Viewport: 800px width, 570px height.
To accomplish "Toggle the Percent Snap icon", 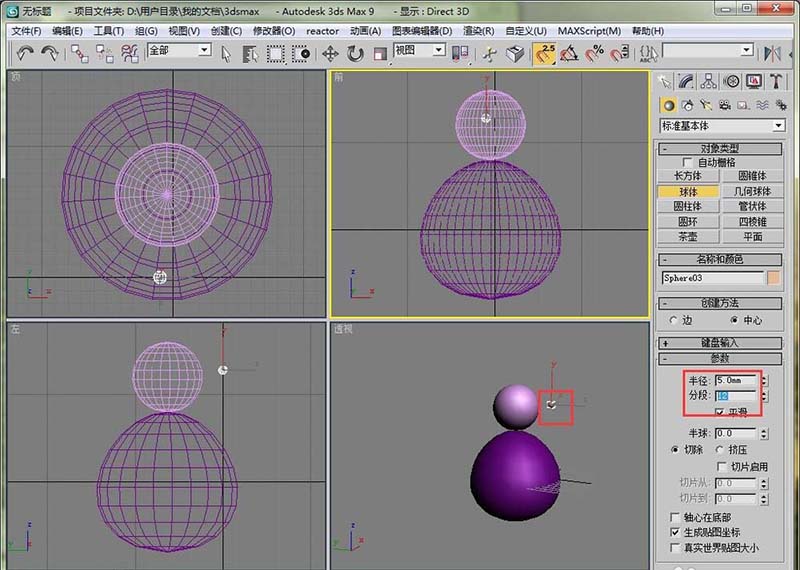I will (x=594, y=53).
